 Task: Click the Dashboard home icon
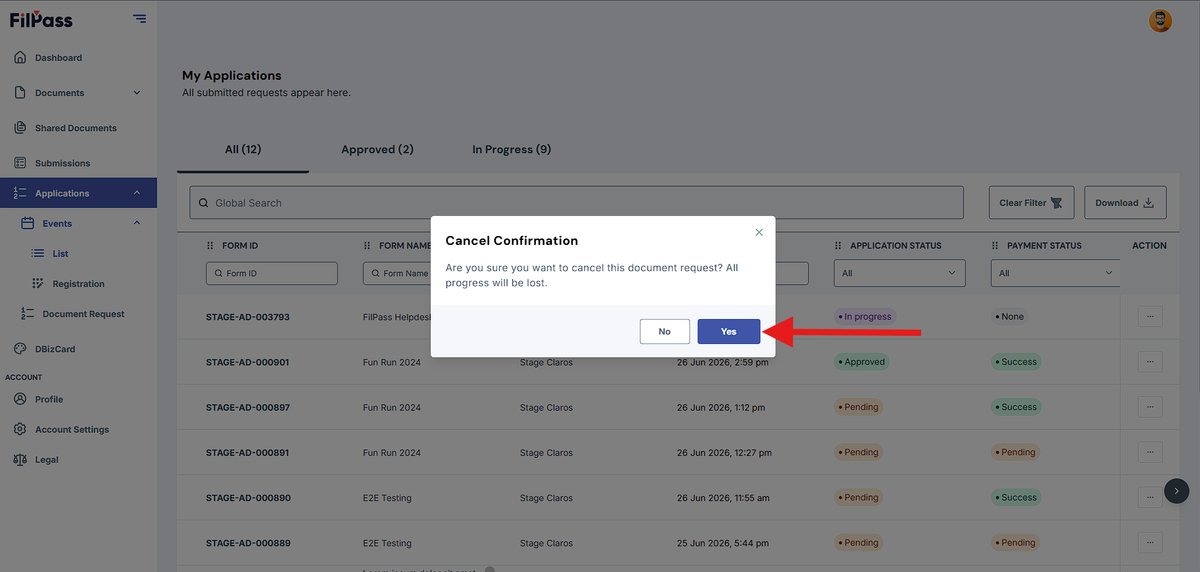[20, 58]
